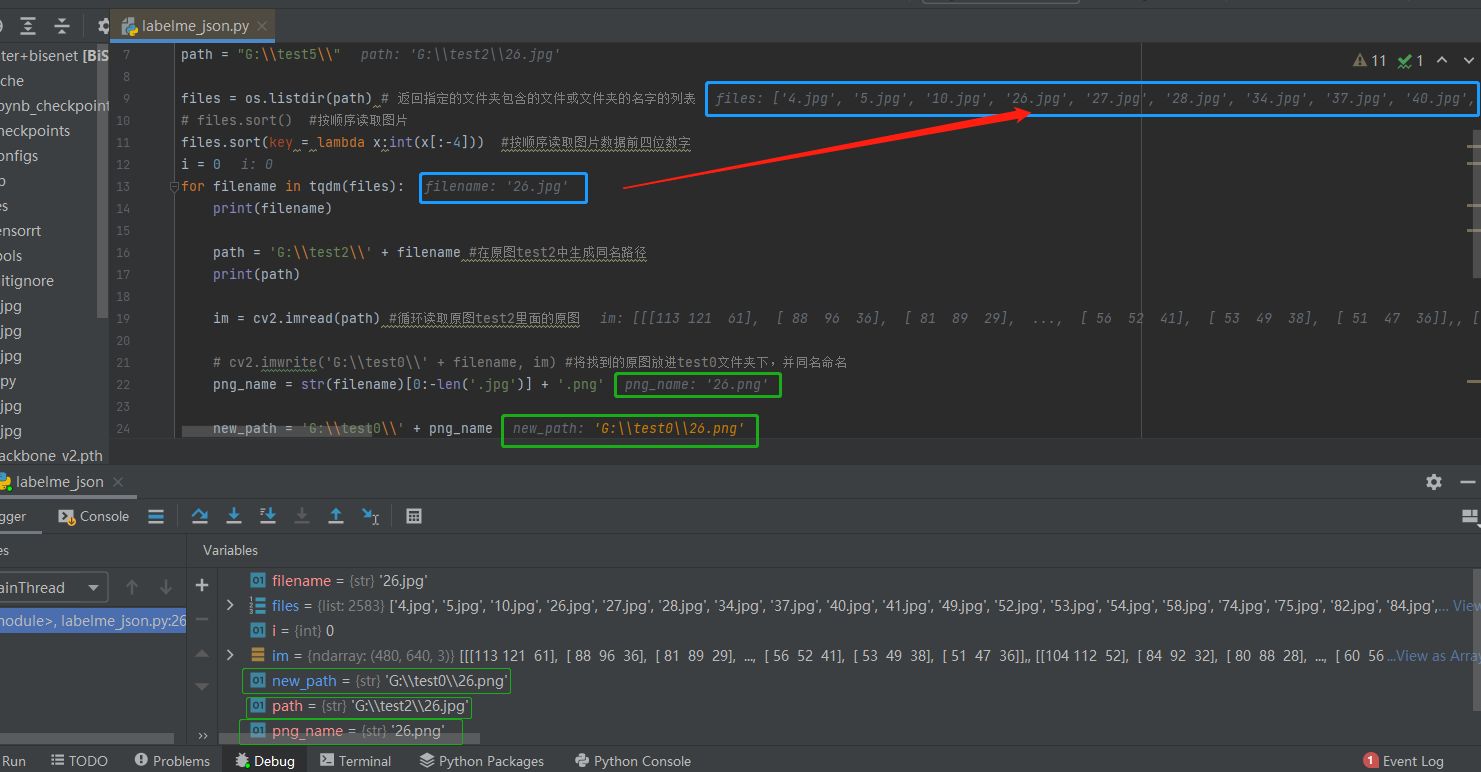
Task: Move watch down with the down triangle
Action: 202,687
